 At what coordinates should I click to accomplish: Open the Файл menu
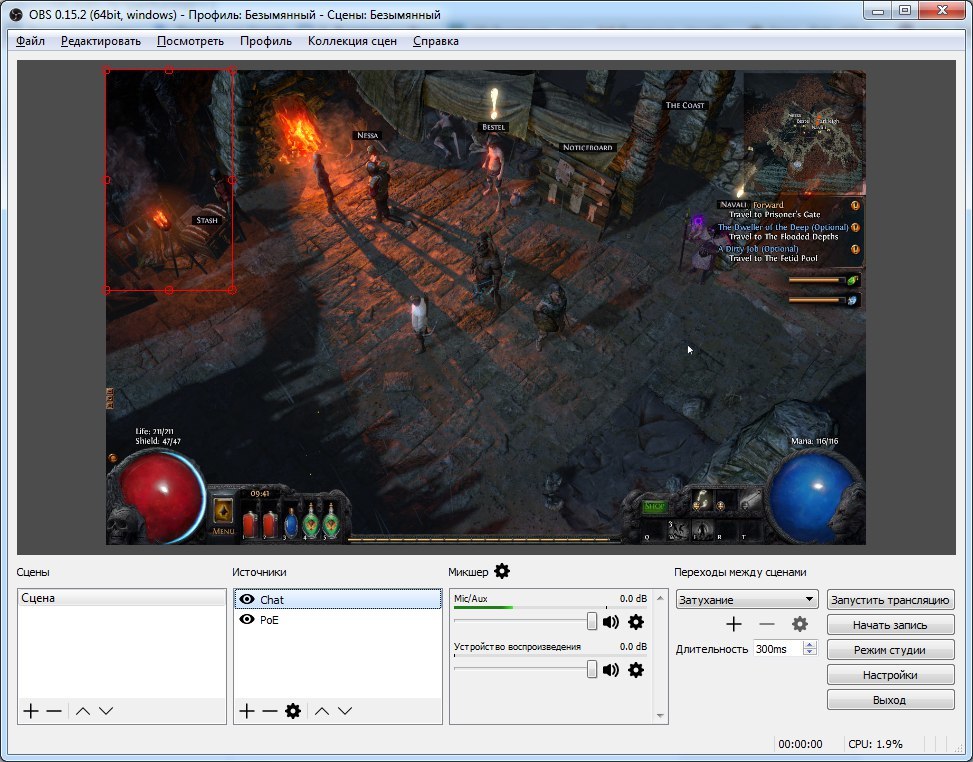30,41
